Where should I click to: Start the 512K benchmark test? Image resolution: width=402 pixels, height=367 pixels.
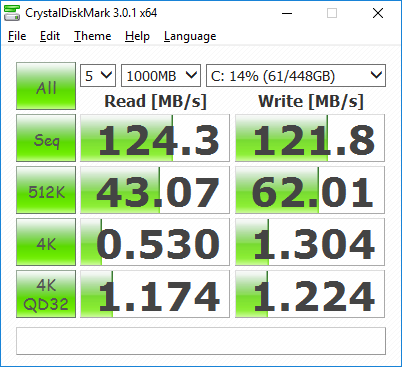click(46, 190)
